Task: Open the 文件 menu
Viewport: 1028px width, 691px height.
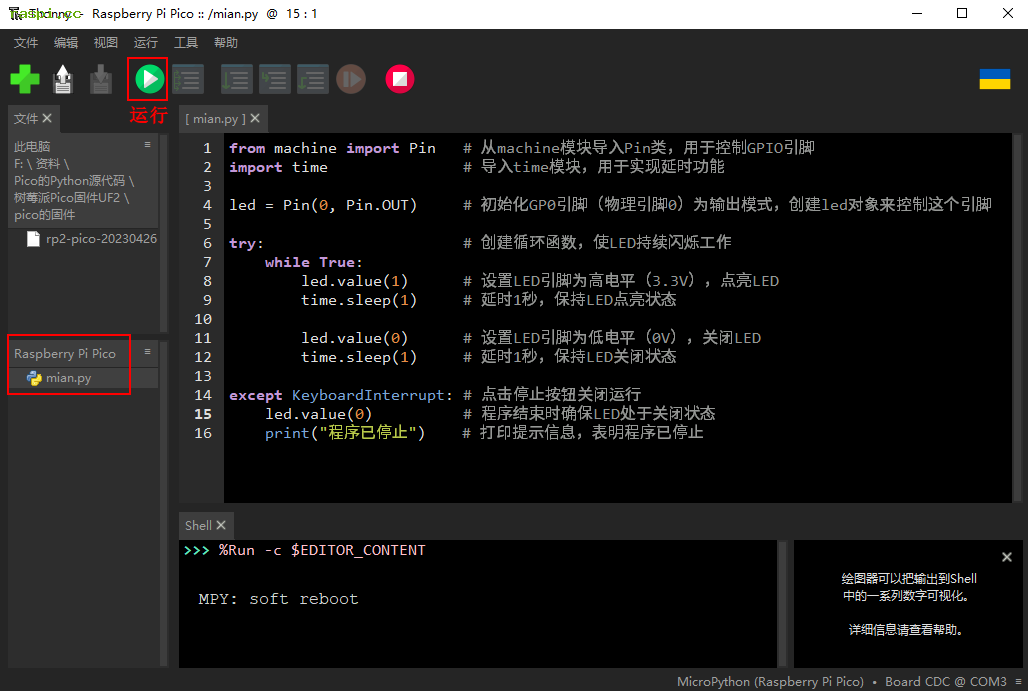Action: [x=26, y=43]
